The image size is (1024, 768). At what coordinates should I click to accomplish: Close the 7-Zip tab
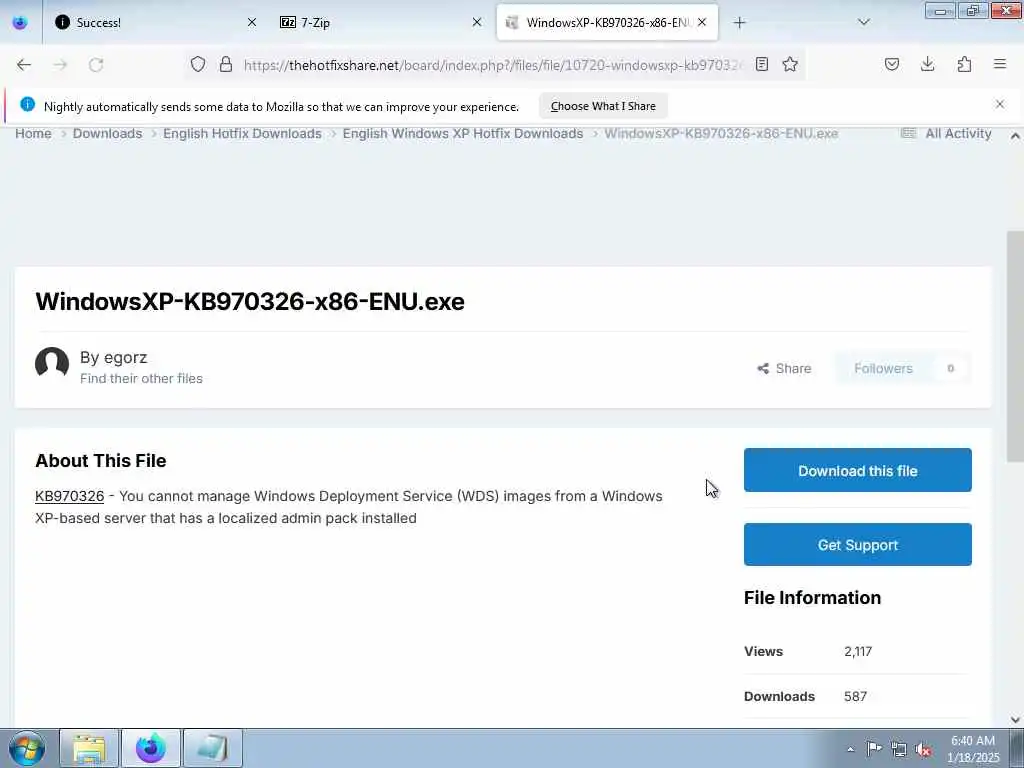point(477,22)
